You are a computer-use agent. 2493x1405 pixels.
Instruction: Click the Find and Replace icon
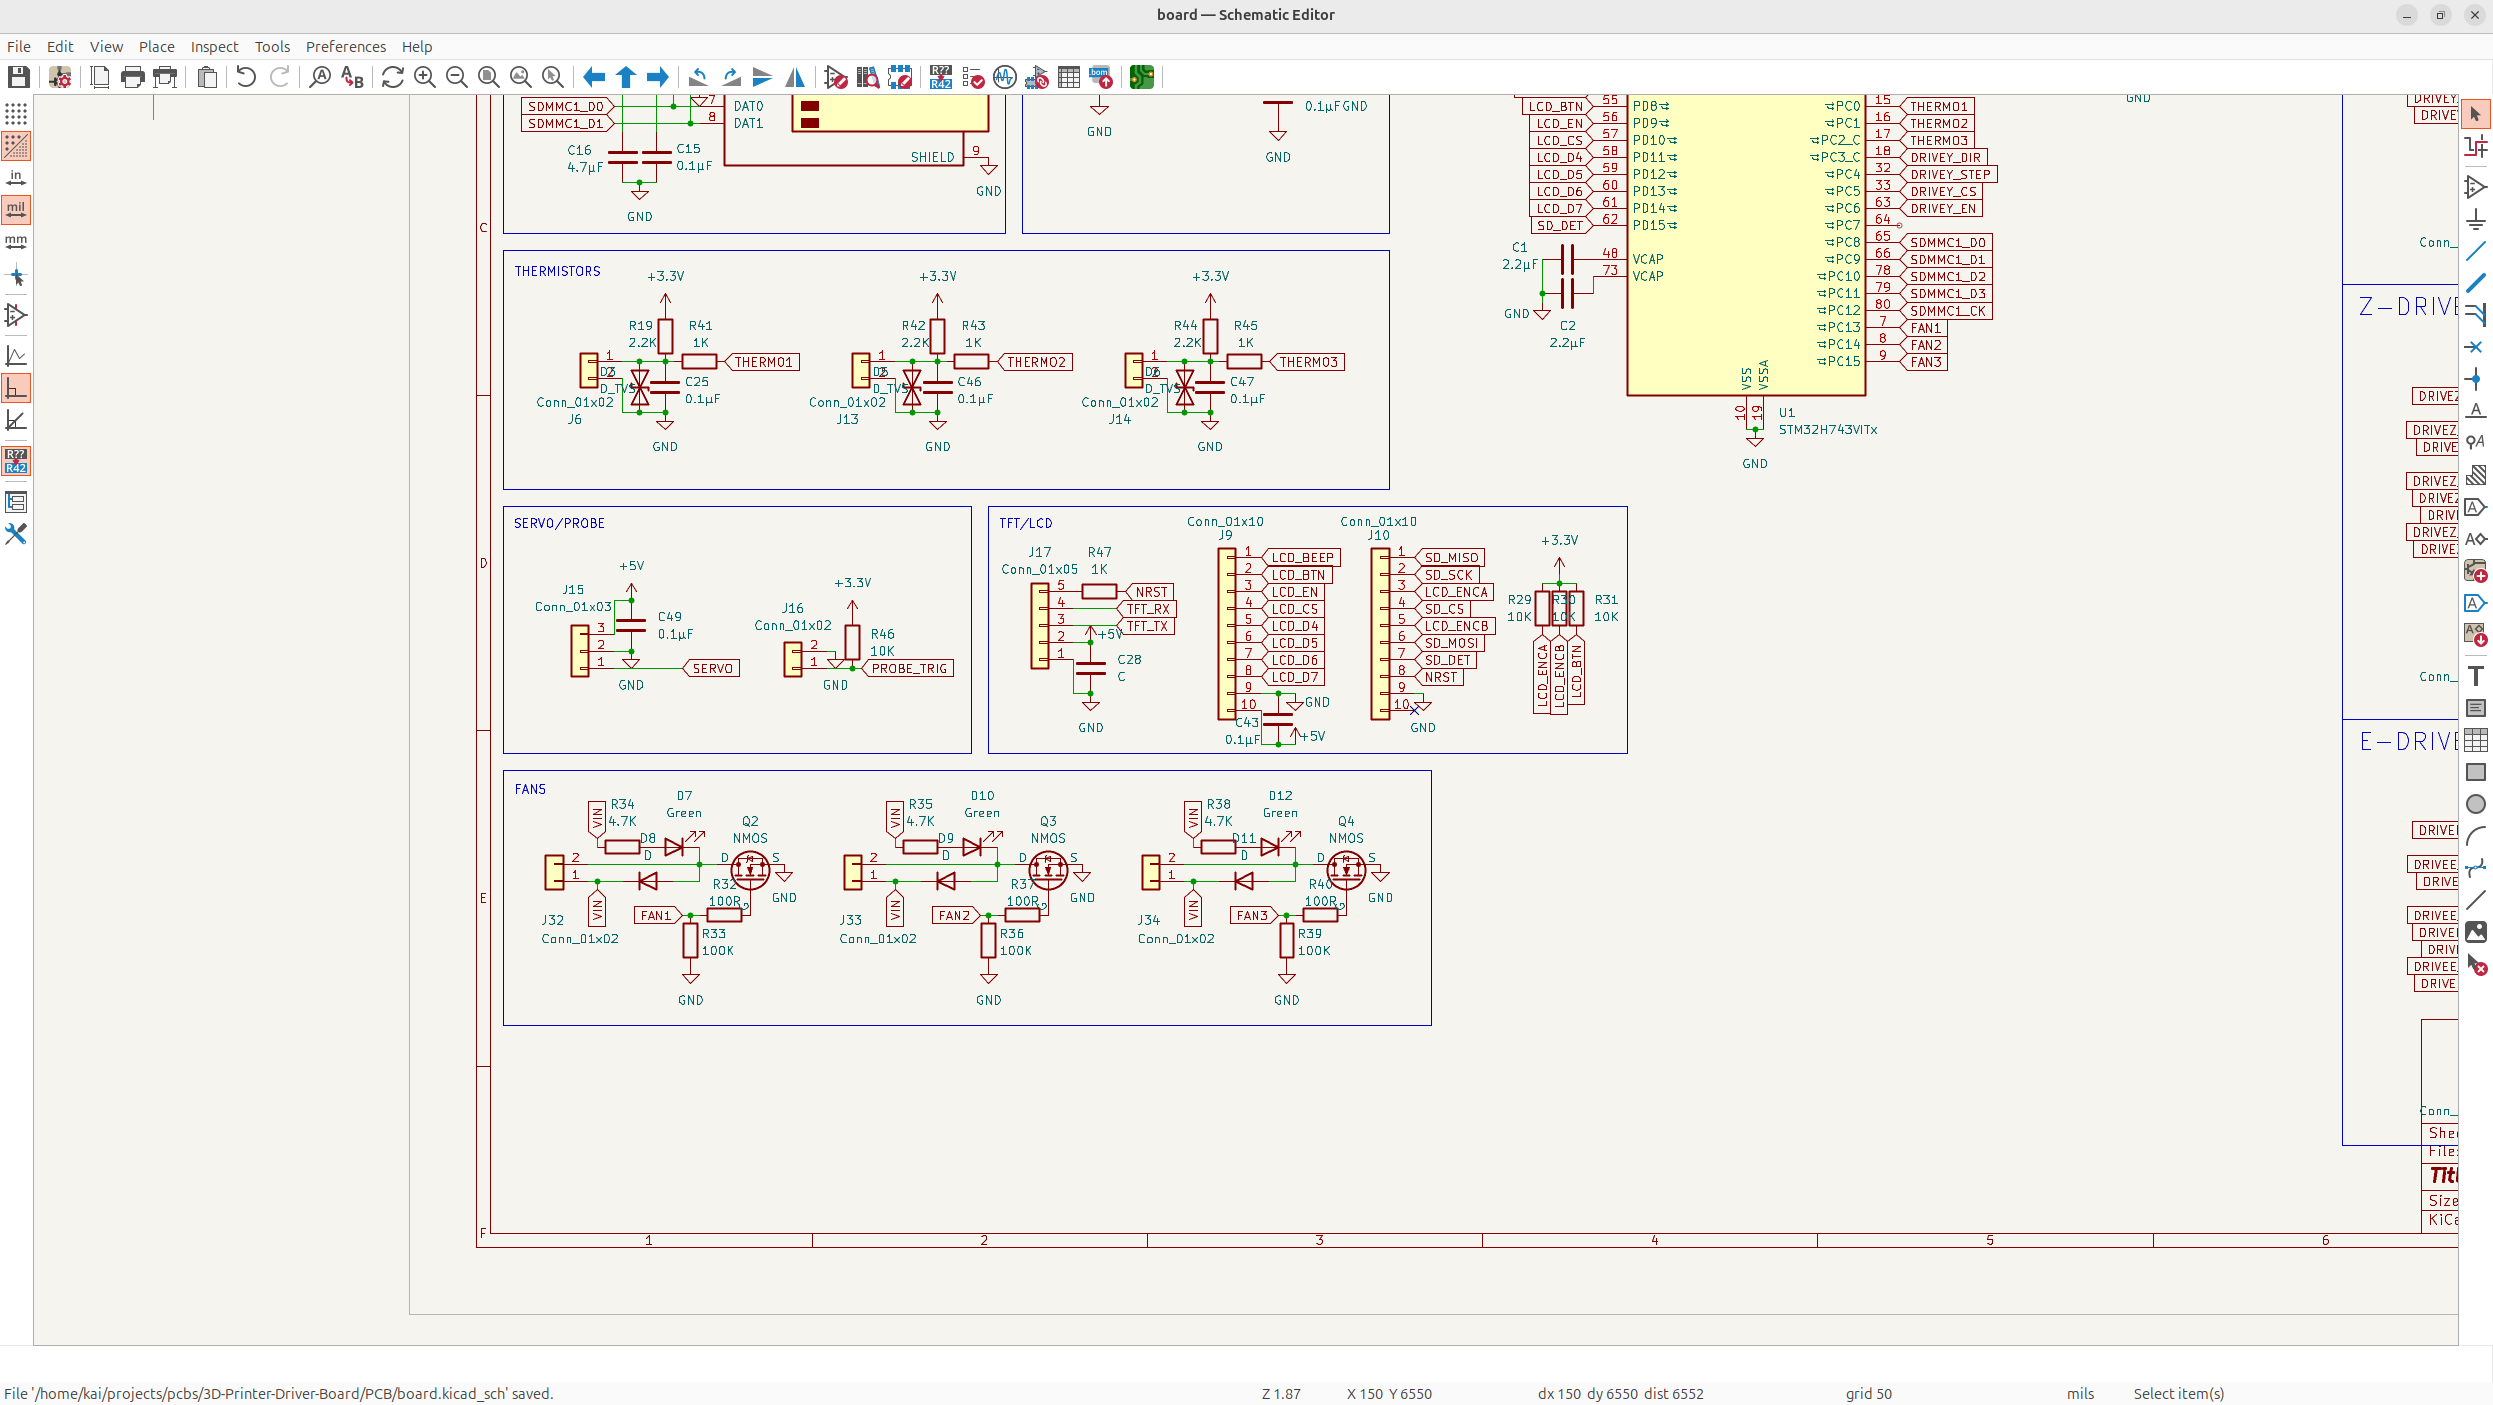click(x=352, y=77)
